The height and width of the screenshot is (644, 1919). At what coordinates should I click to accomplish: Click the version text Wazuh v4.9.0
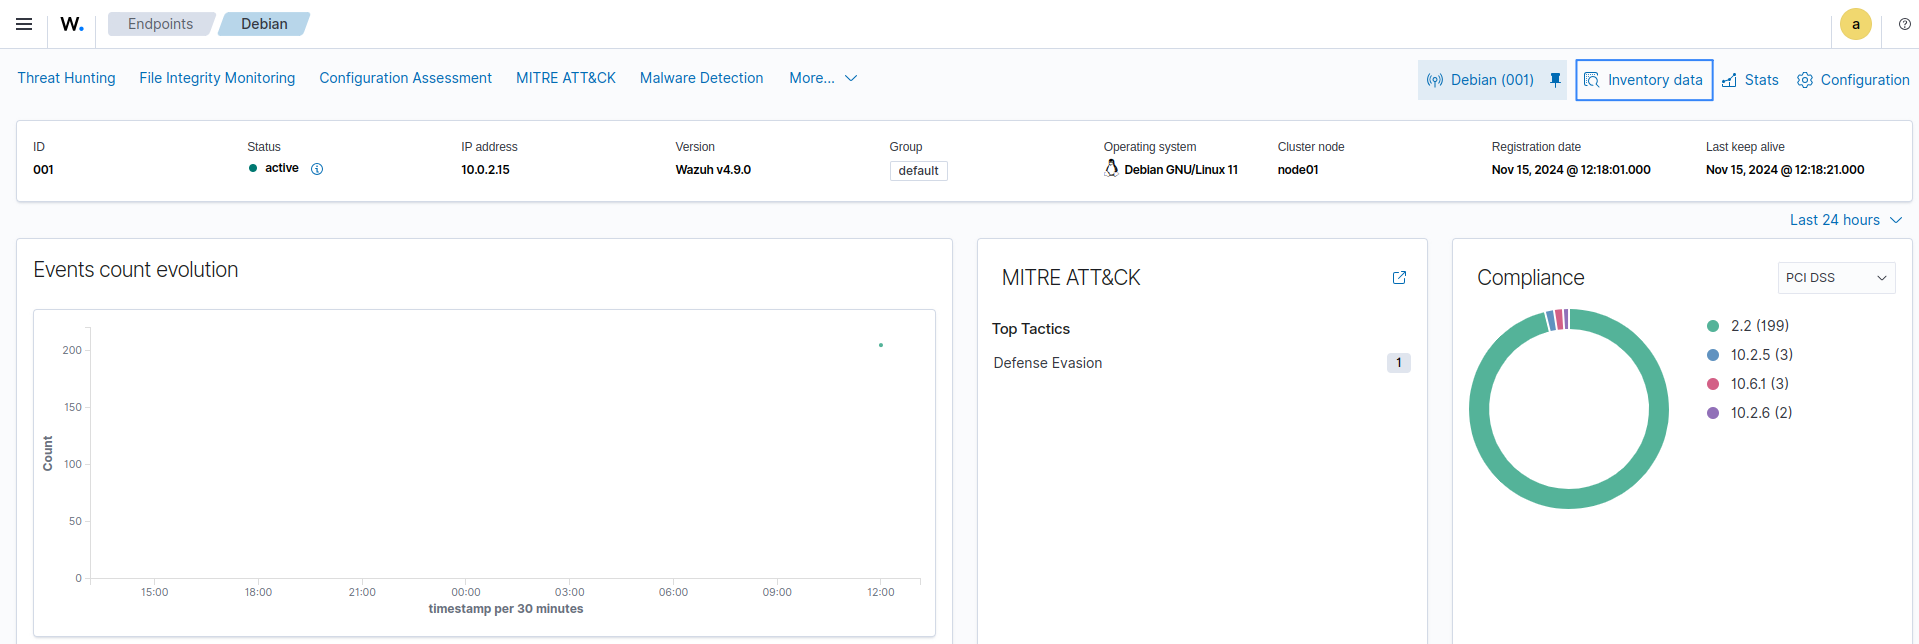tap(713, 170)
